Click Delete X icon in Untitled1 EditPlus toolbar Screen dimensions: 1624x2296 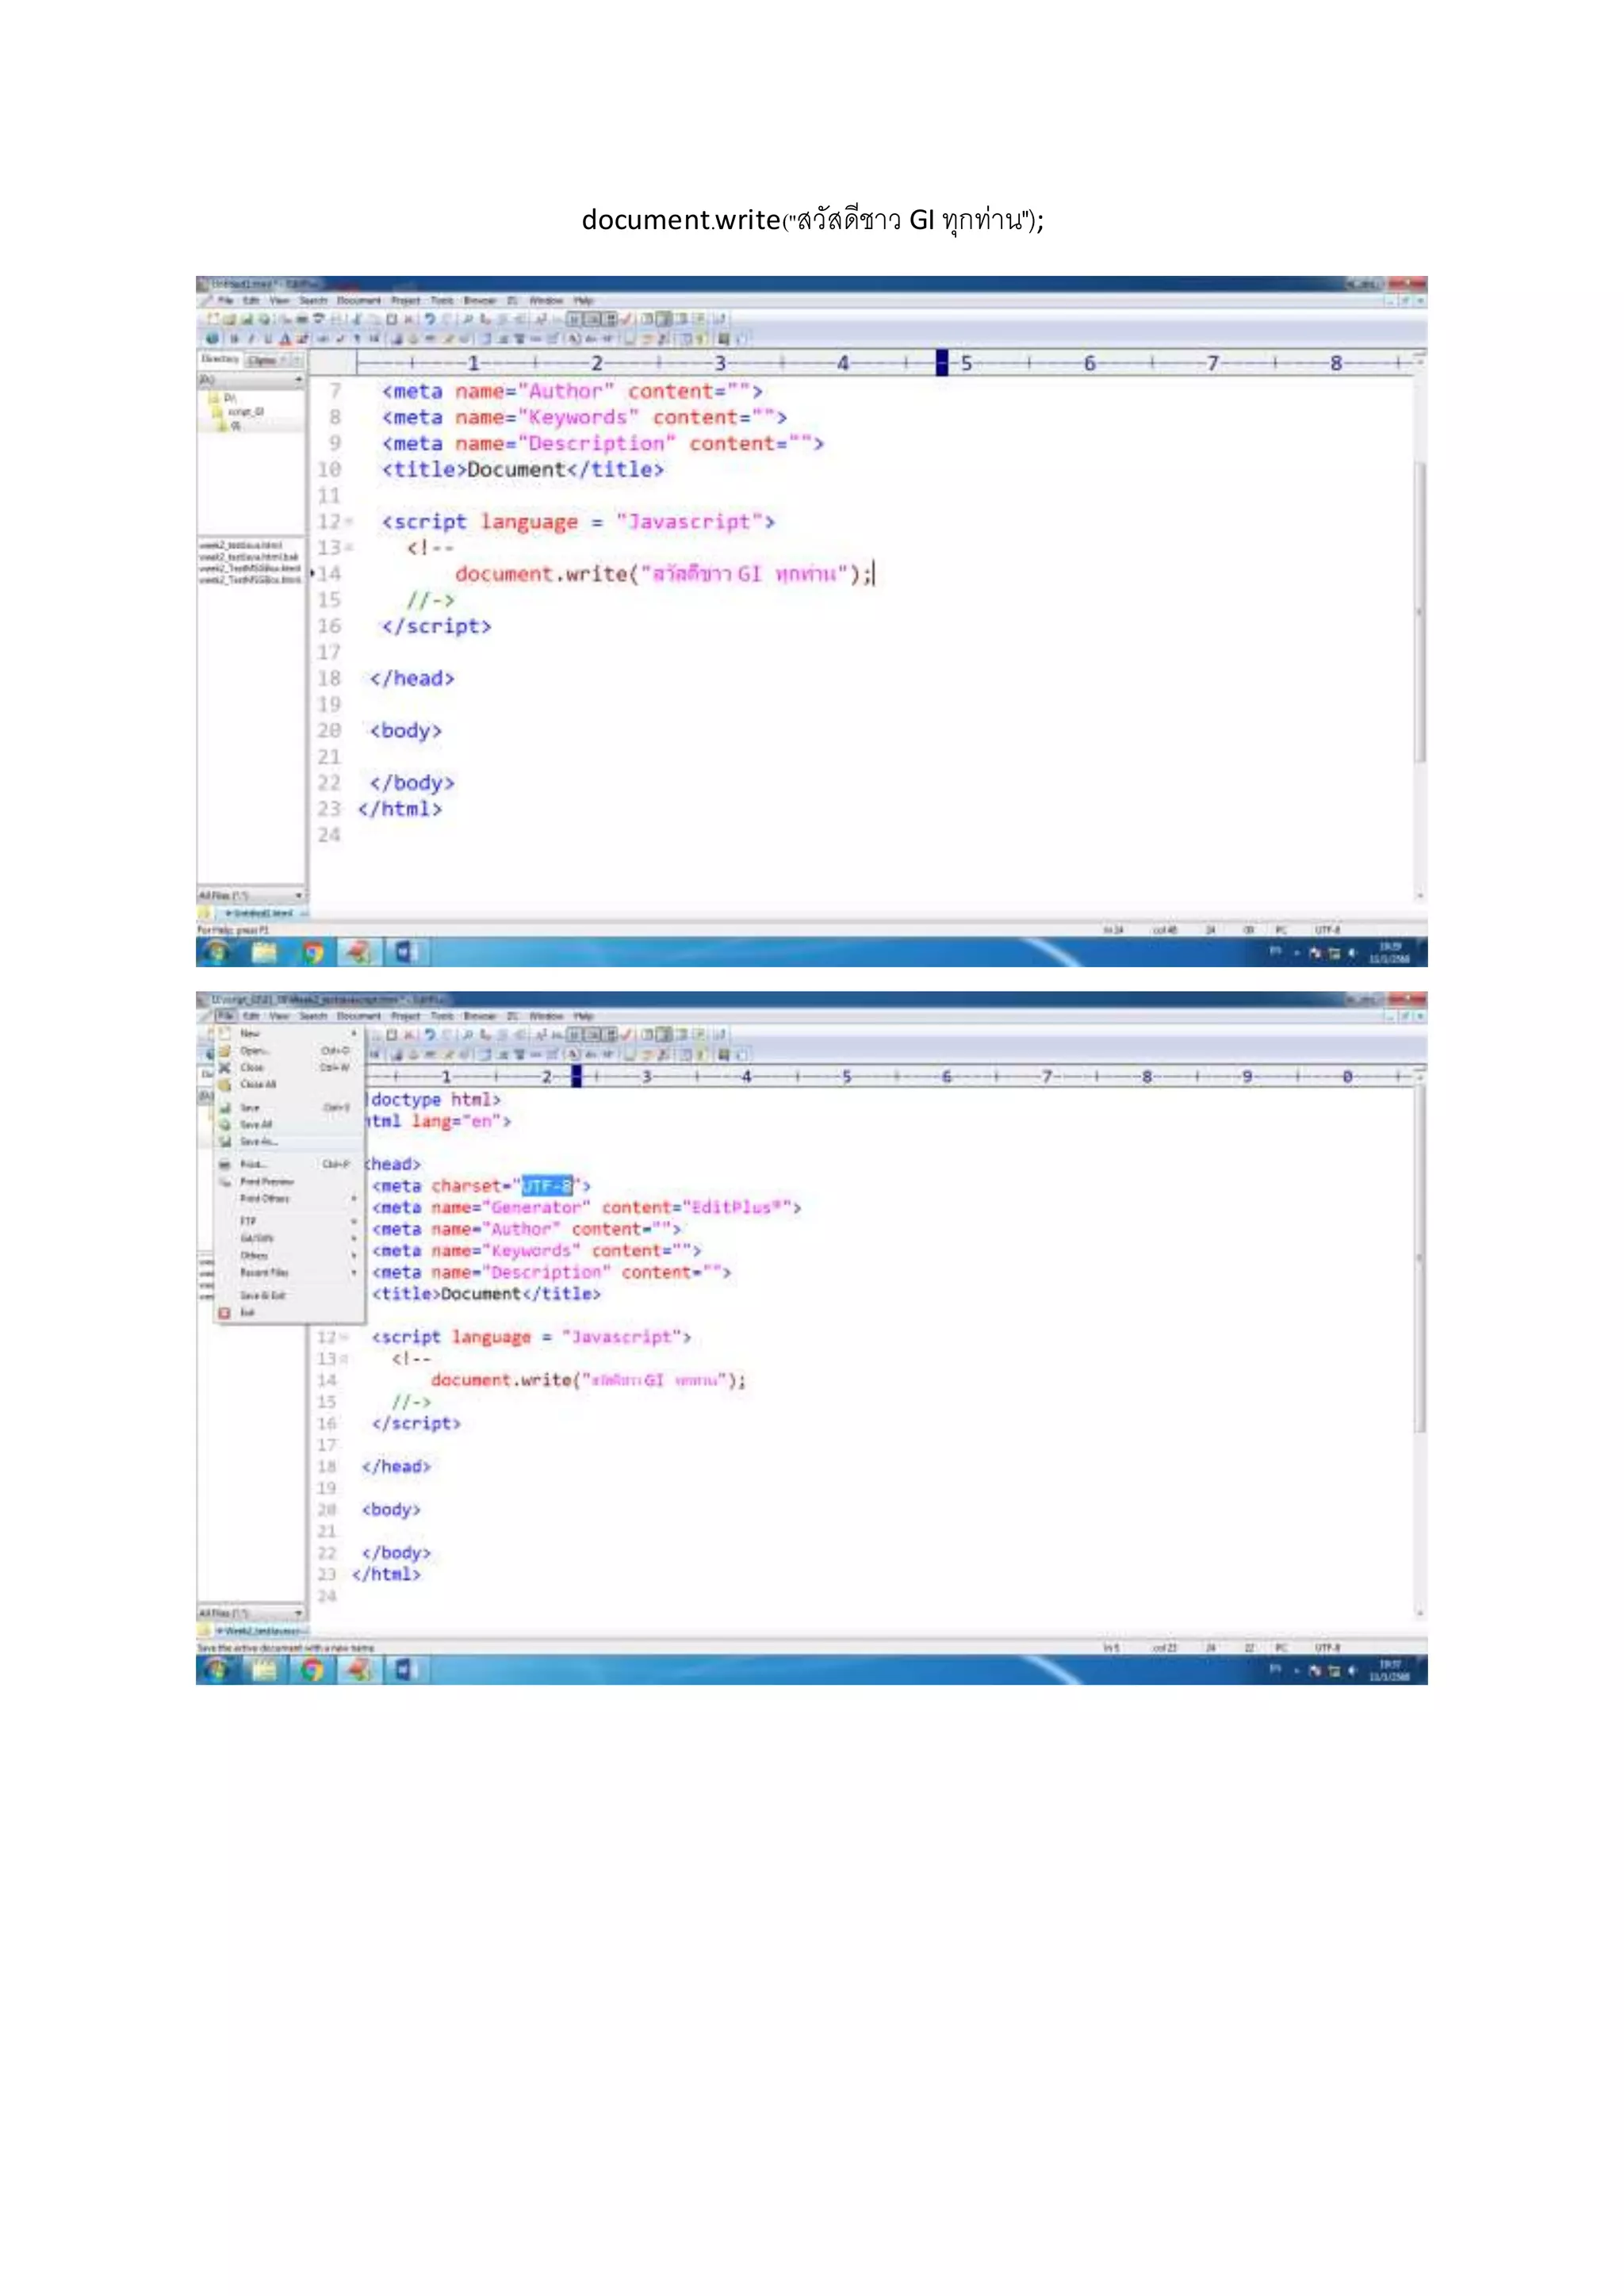pyautogui.click(x=408, y=319)
